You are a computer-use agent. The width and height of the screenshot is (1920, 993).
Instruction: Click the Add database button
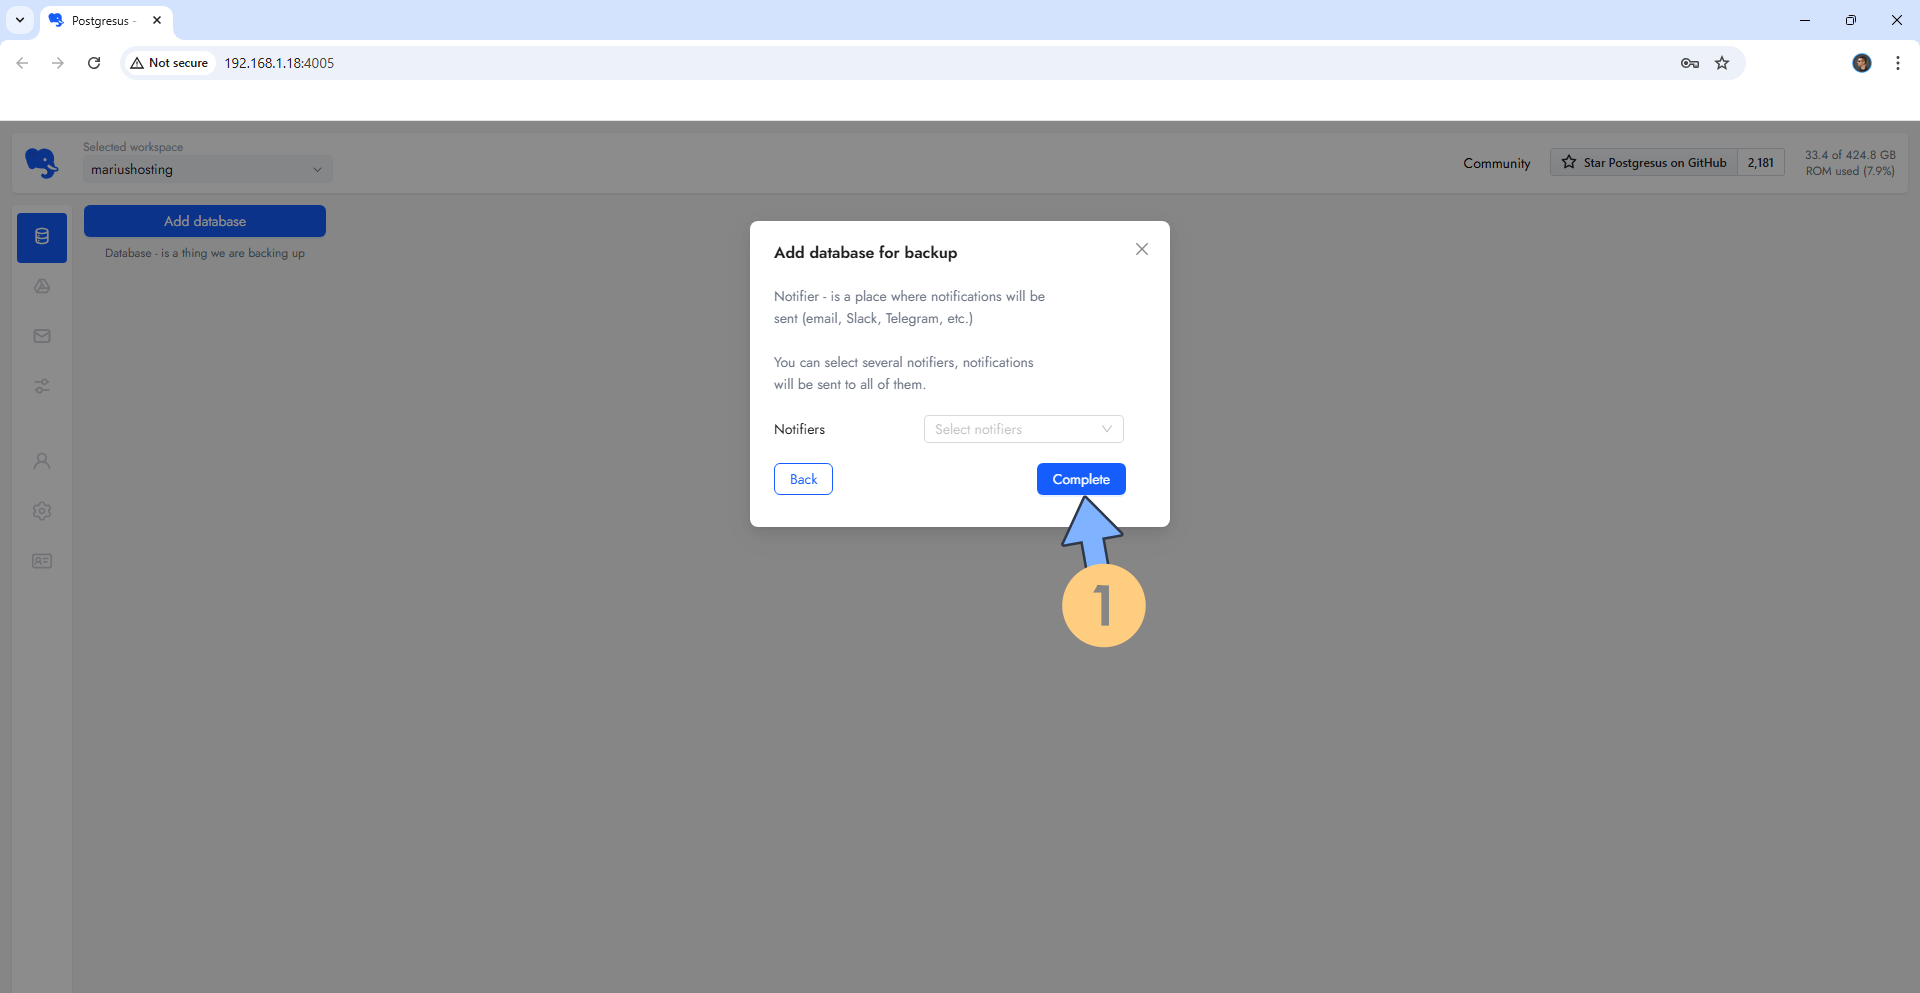205,221
